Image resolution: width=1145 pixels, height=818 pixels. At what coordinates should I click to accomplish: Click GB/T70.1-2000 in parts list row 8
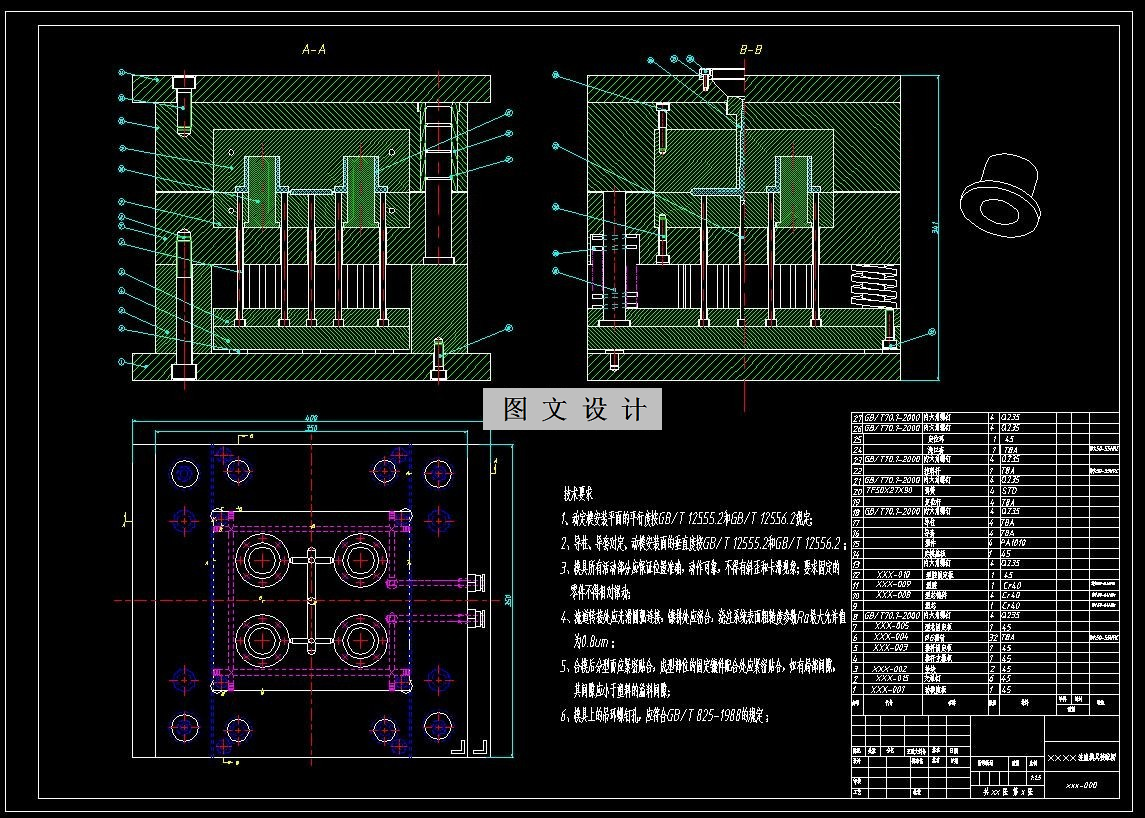(x=892, y=616)
